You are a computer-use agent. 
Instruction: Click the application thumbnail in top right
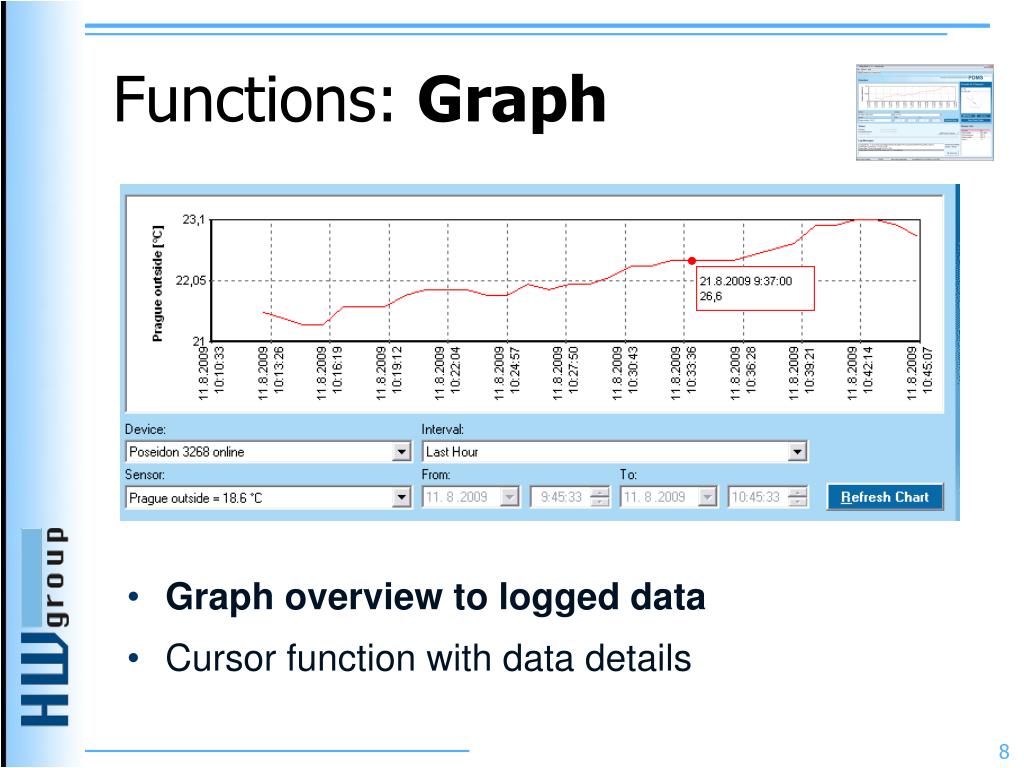tap(924, 112)
